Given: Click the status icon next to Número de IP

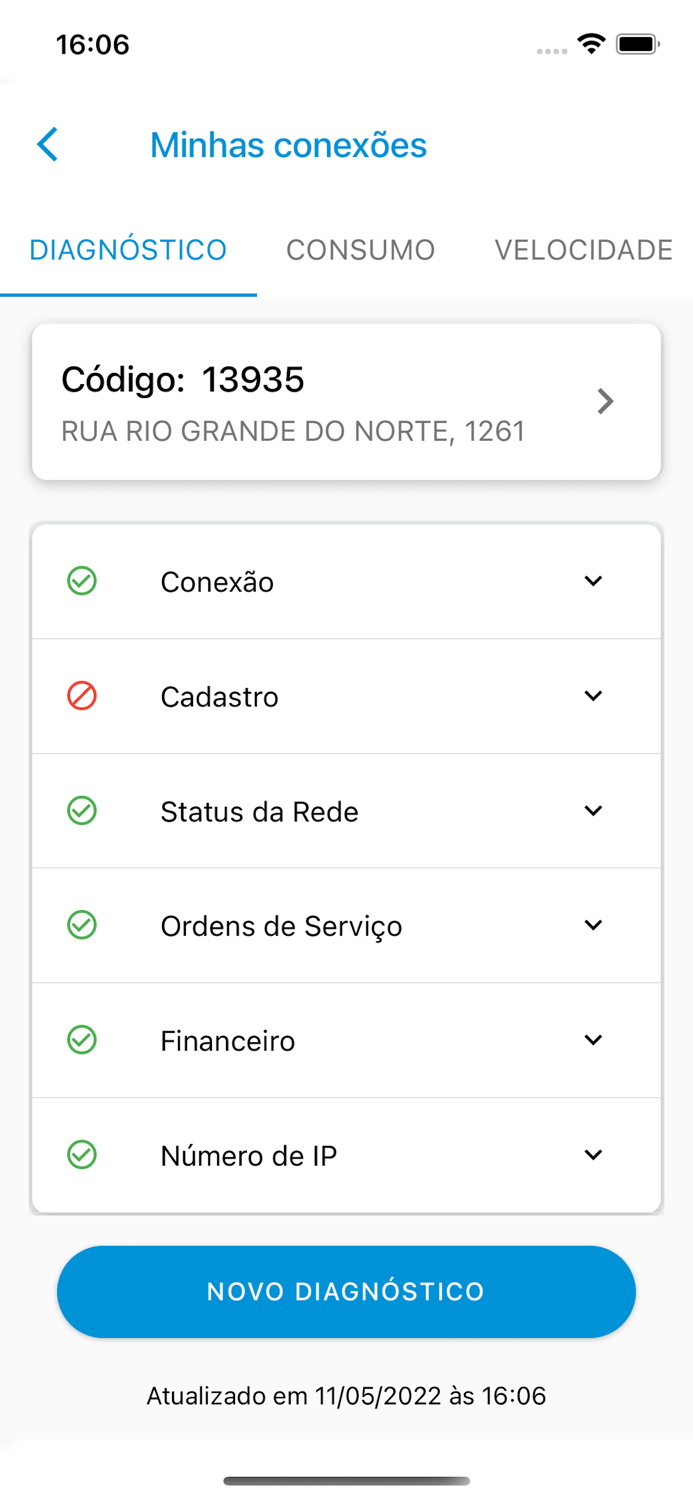Looking at the screenshot, I should [82, 1155].
